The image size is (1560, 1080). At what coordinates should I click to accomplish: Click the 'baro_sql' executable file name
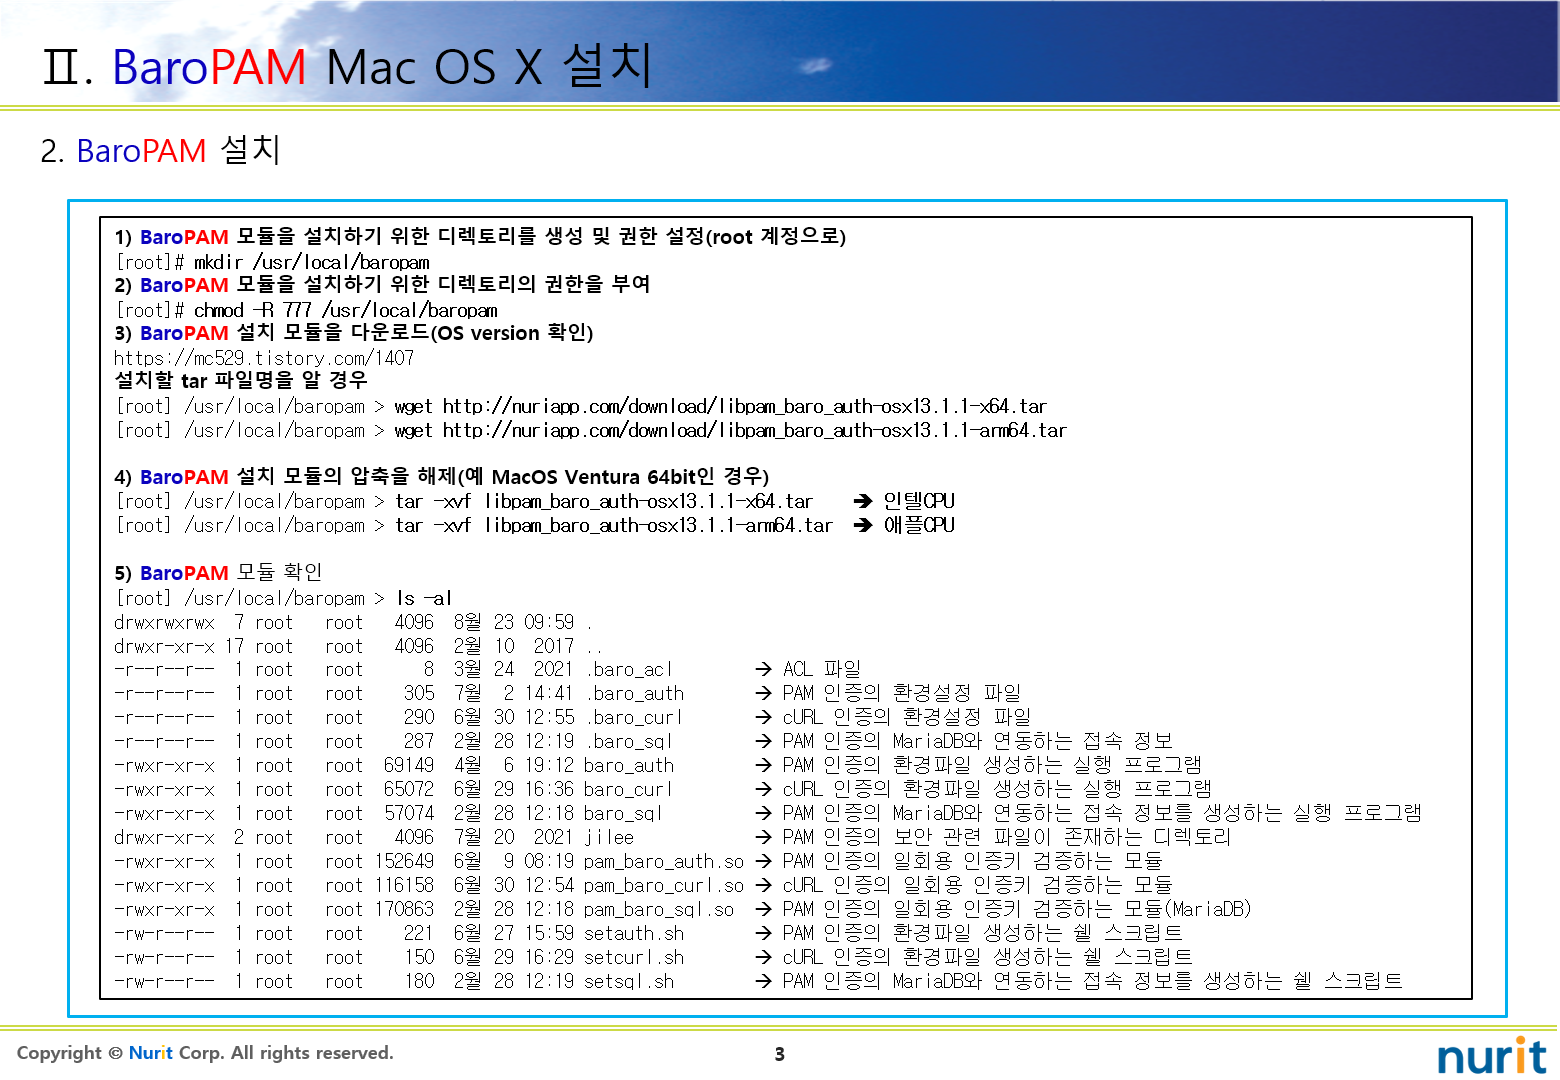[623, 813]
